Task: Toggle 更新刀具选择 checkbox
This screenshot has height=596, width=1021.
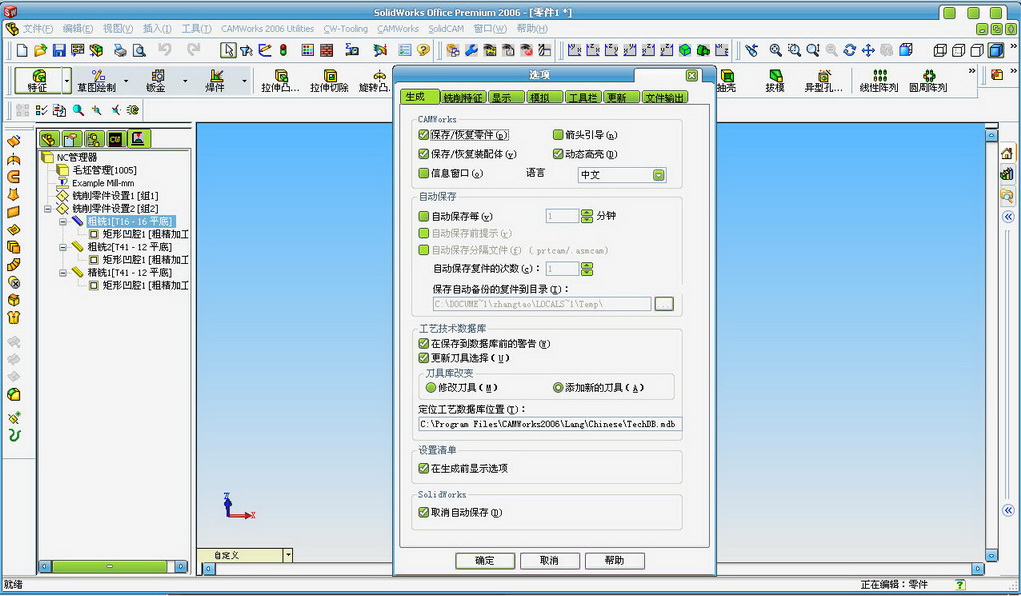Action: click(x=424, y=358)
